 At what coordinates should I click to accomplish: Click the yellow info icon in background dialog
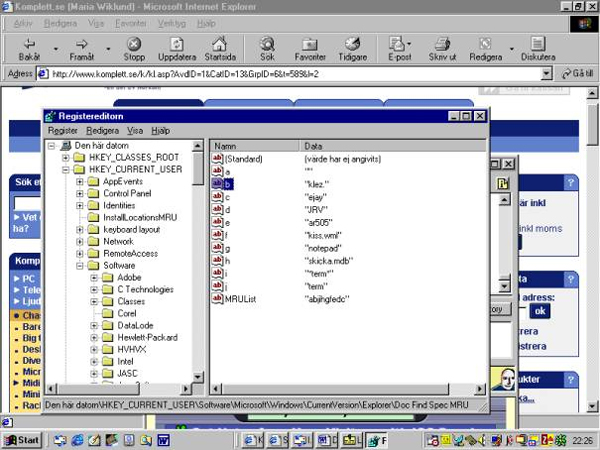point(502,184)
